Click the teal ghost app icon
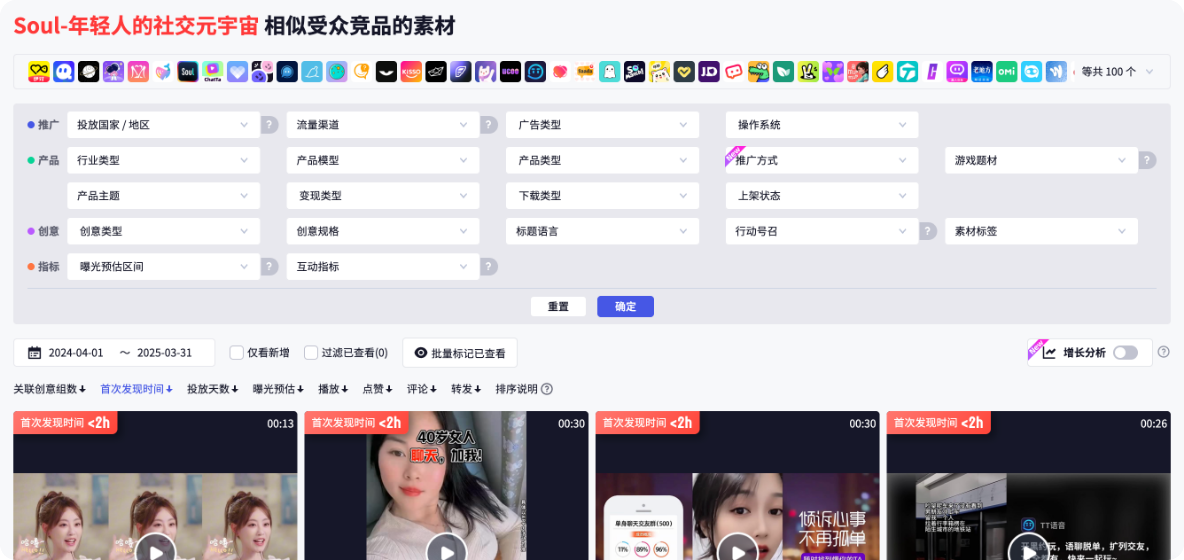Image resolution: width=1184 pixels, height=560 pixels. click(x=609, y=72)
